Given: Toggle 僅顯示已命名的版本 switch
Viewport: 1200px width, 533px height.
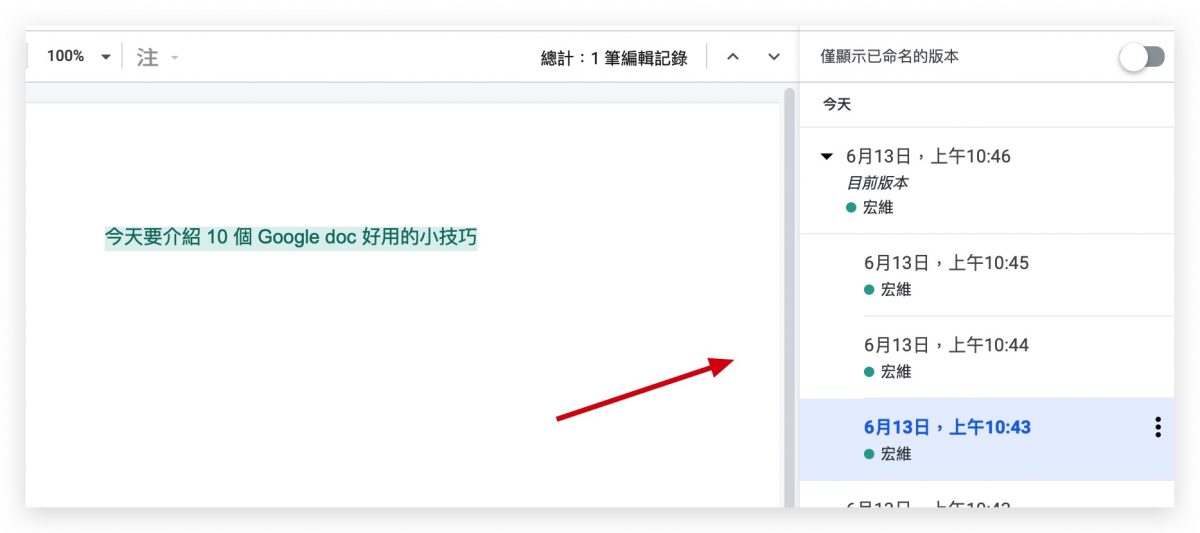Looking at the screenshot, I should click(x=1142, y=57).
